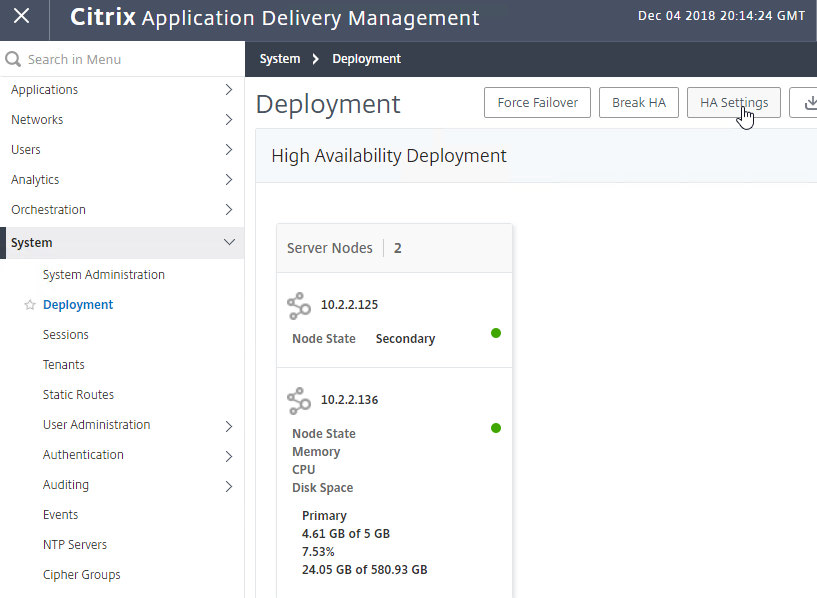Expand the Authentication submenu

point(229,456)
